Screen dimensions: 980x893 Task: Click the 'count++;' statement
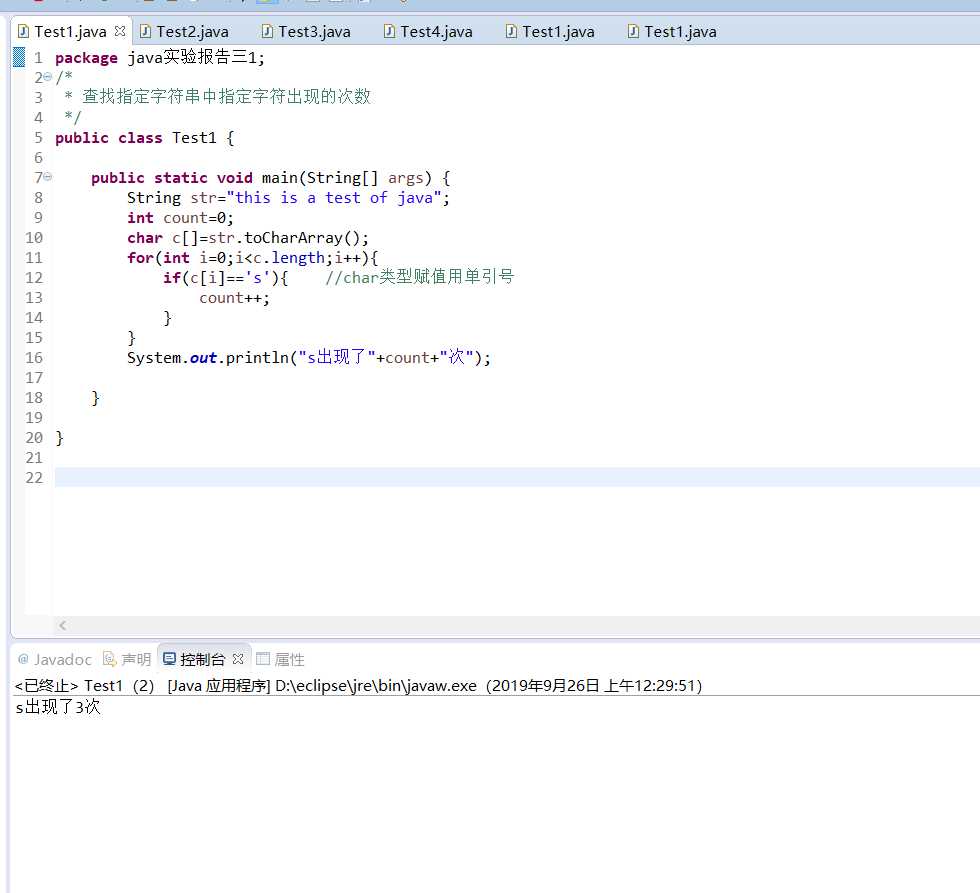(234, 297)
